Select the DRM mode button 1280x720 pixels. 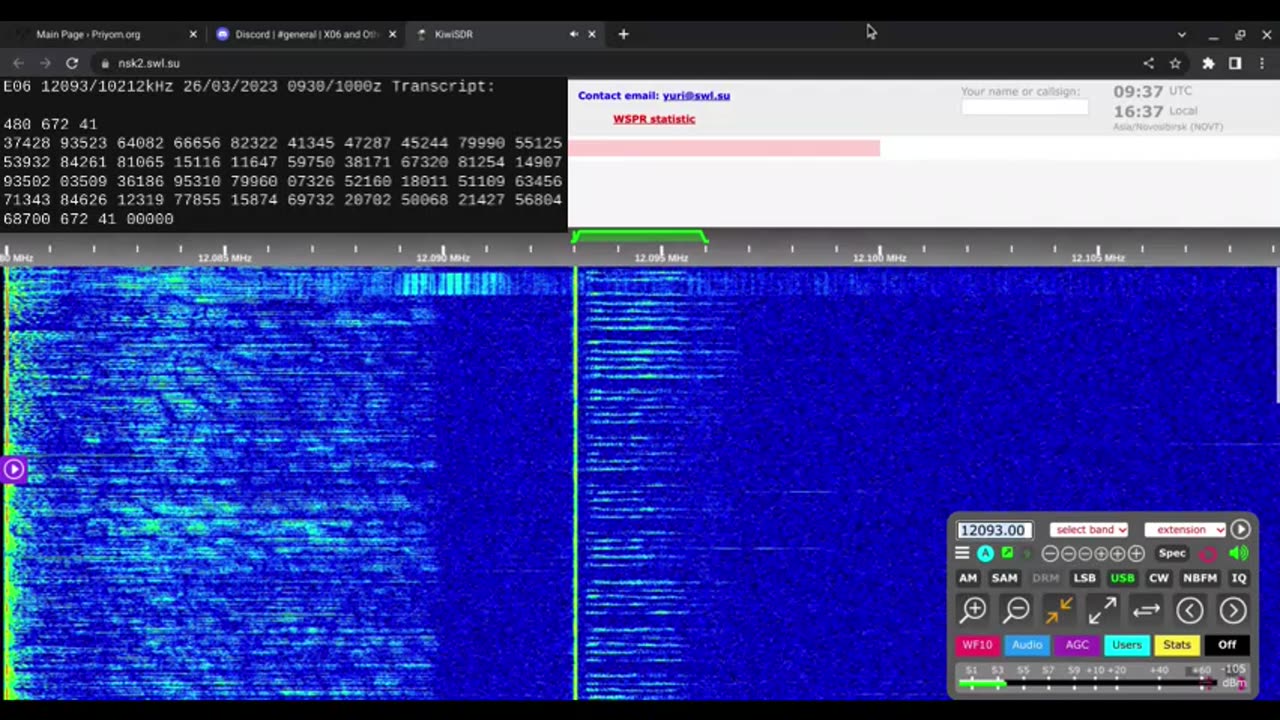[x=1045, y=578]
